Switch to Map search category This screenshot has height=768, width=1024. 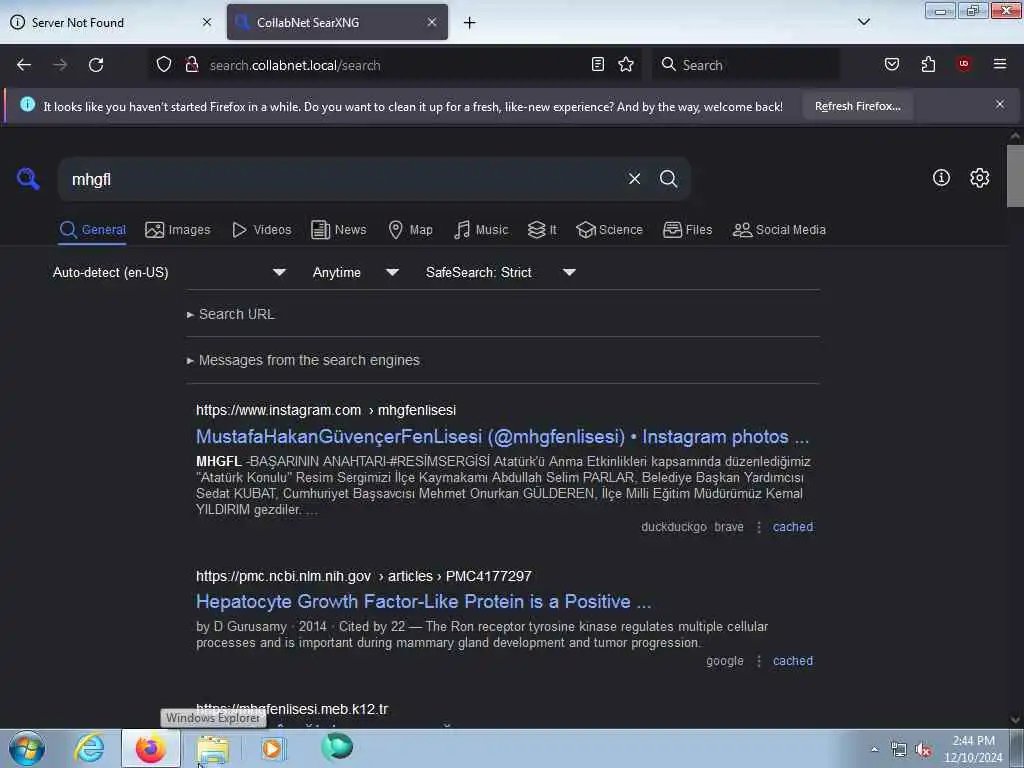(410, 230)
